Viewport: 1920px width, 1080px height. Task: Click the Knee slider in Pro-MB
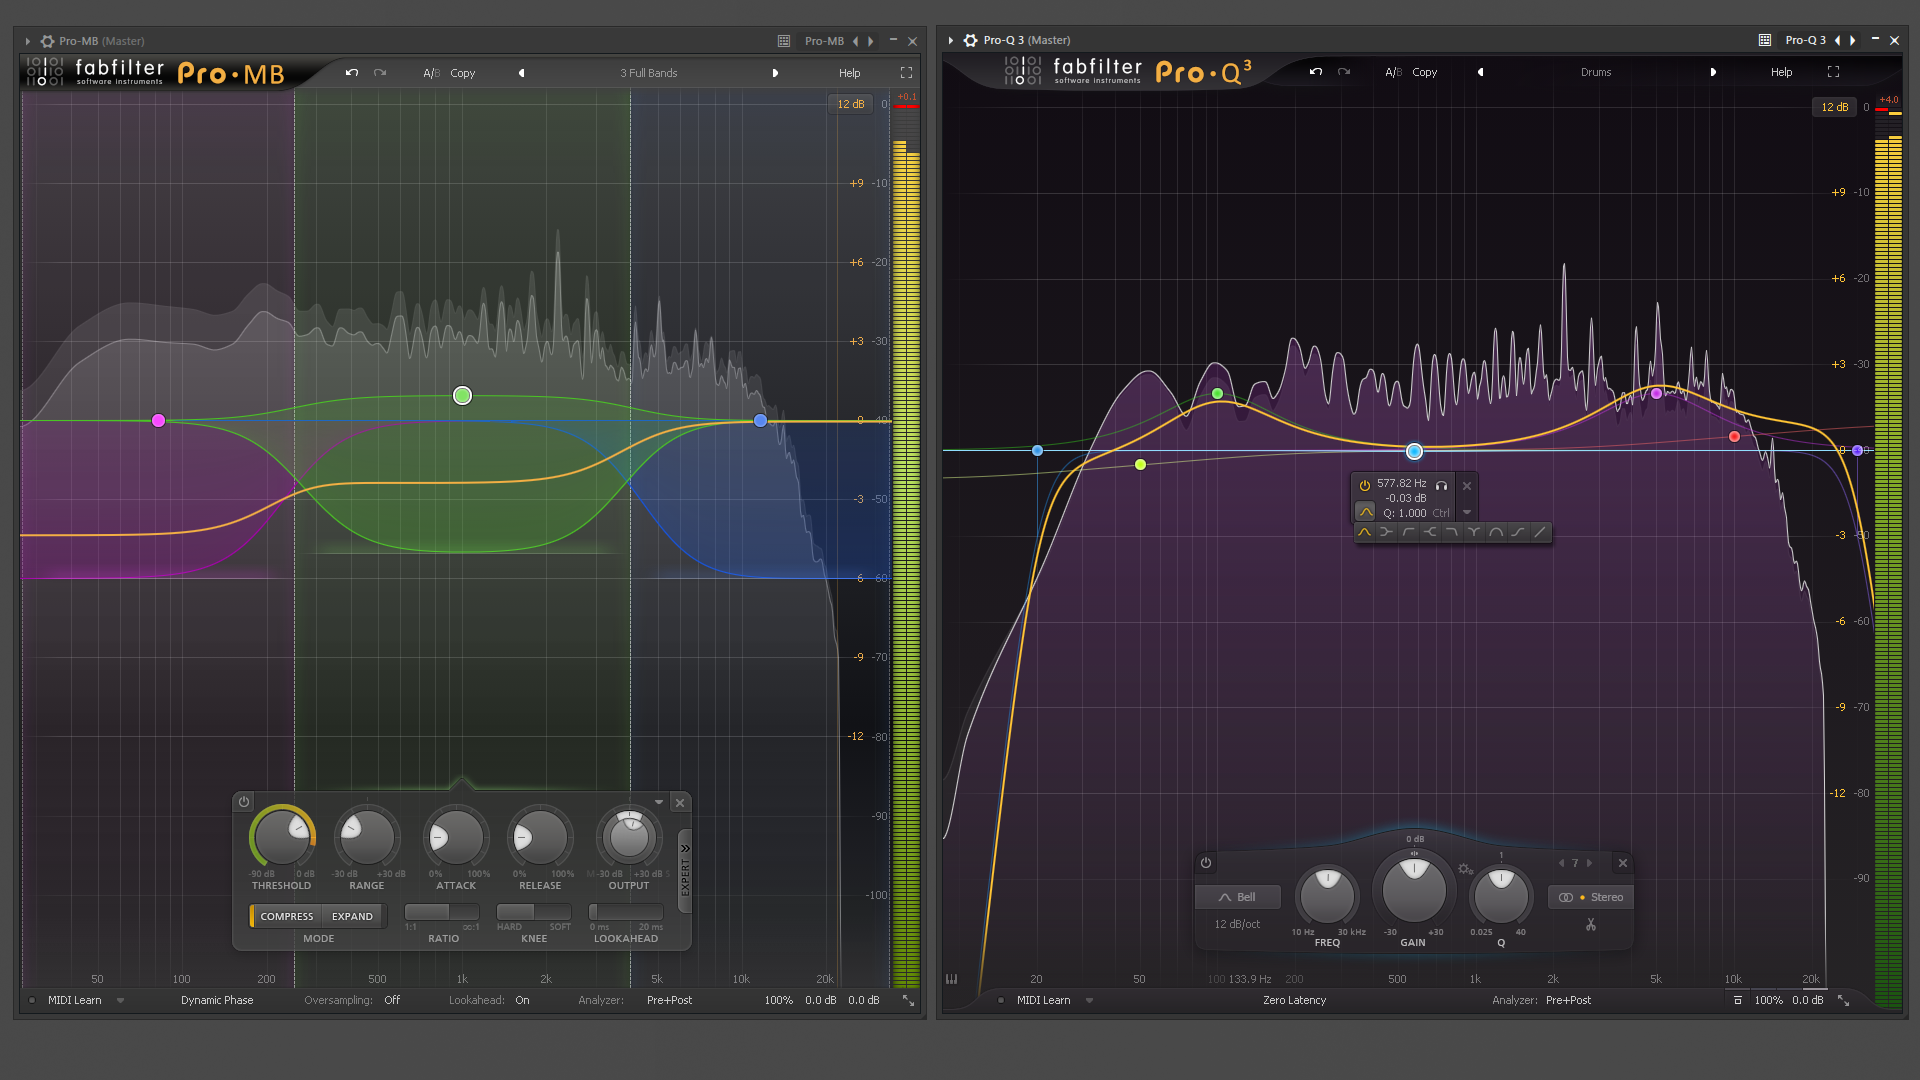534,912
